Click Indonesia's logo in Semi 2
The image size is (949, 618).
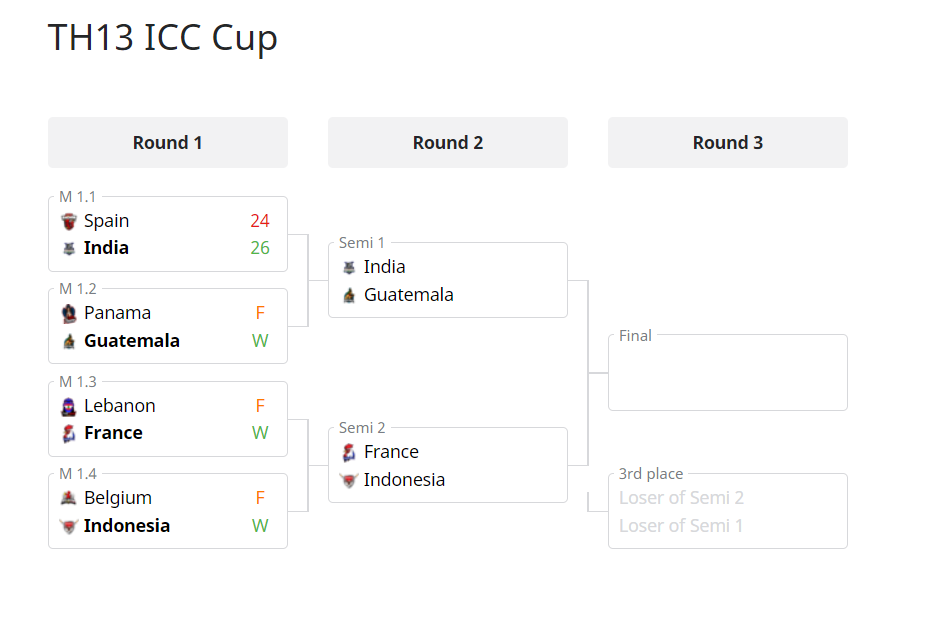(349, 481)
